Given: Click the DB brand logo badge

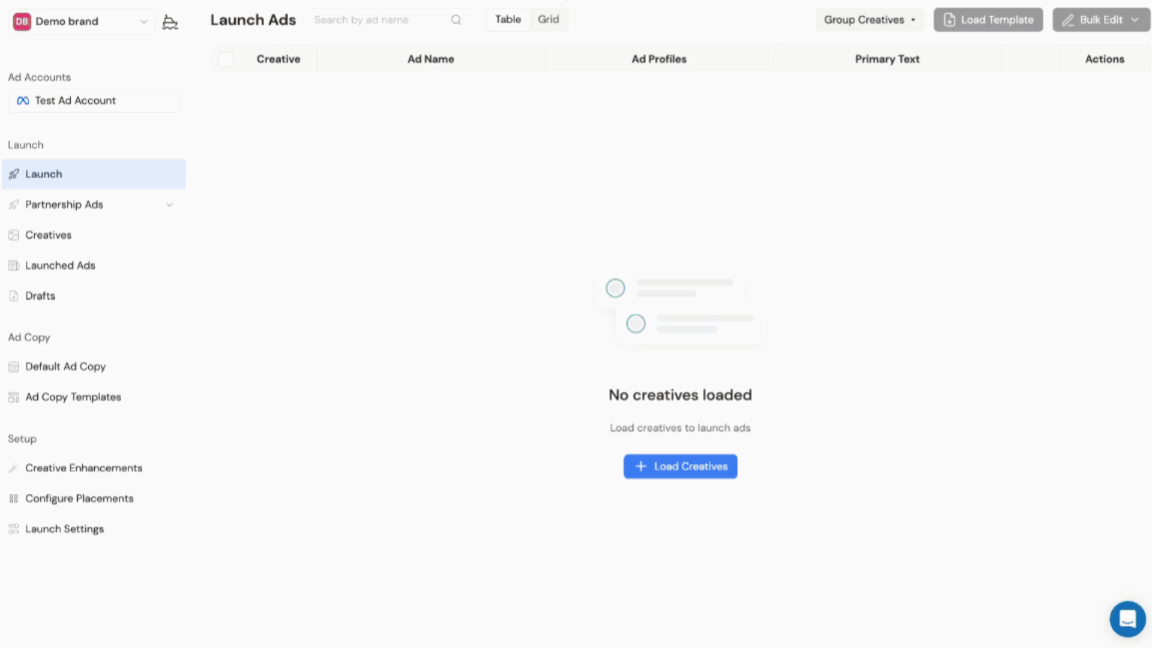Looking at the screenshot, I should pyautogui.click(x=22, y=21).
